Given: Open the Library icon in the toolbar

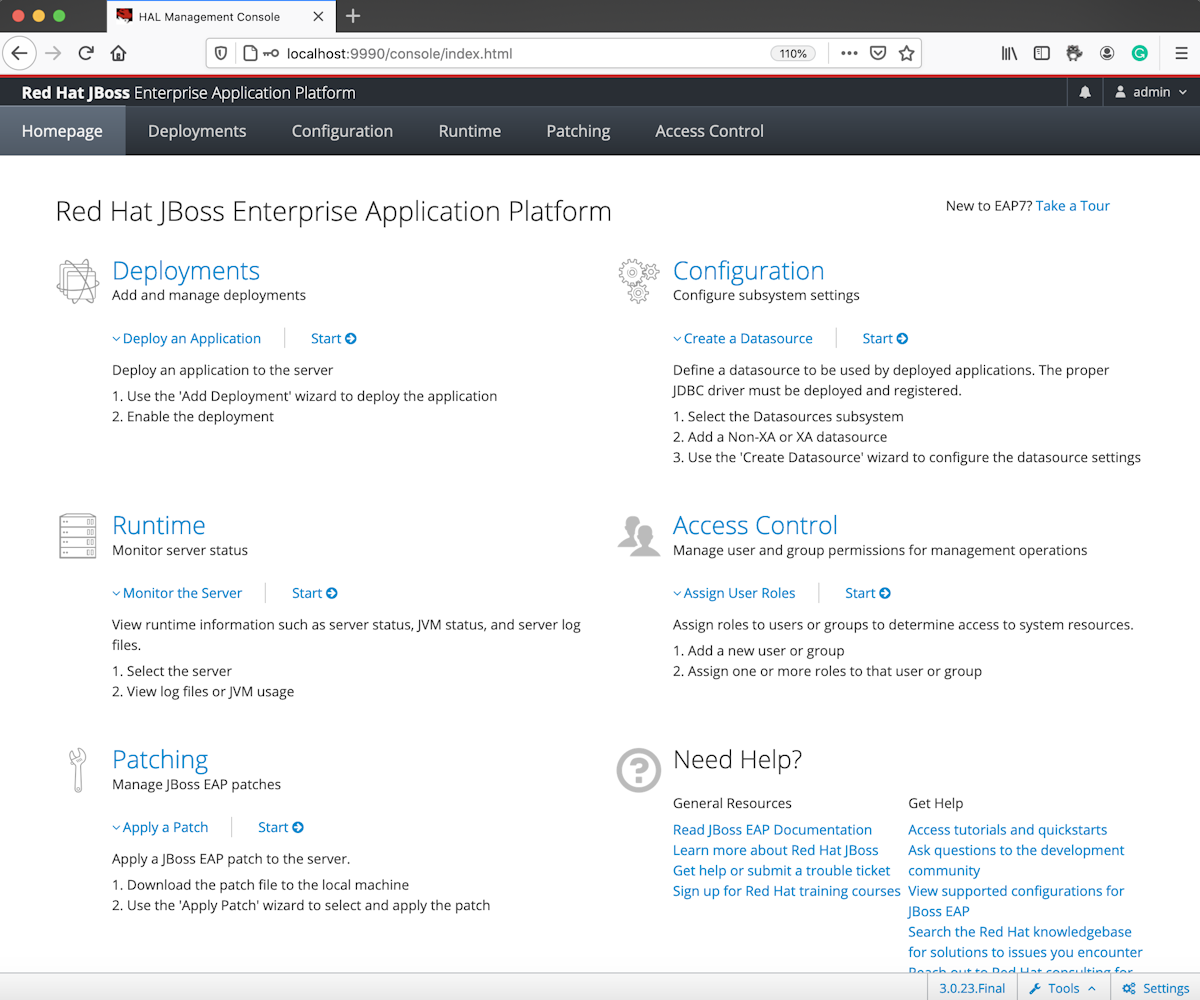Looking at the screenshot, I should pyautogui.click(x=1009, y=53).
